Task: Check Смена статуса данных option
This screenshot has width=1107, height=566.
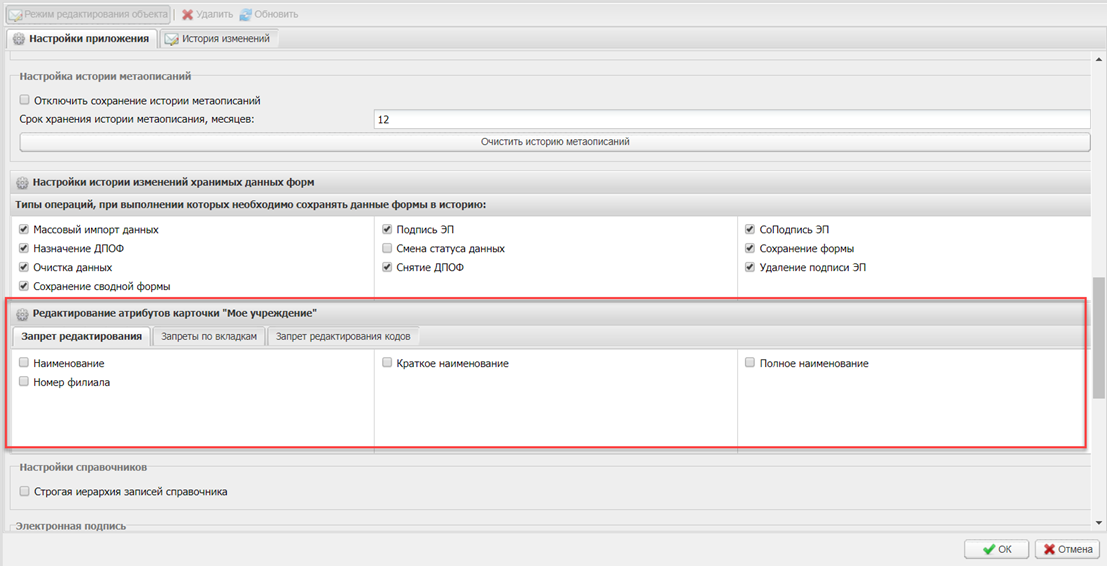Action: pos(388,249)
